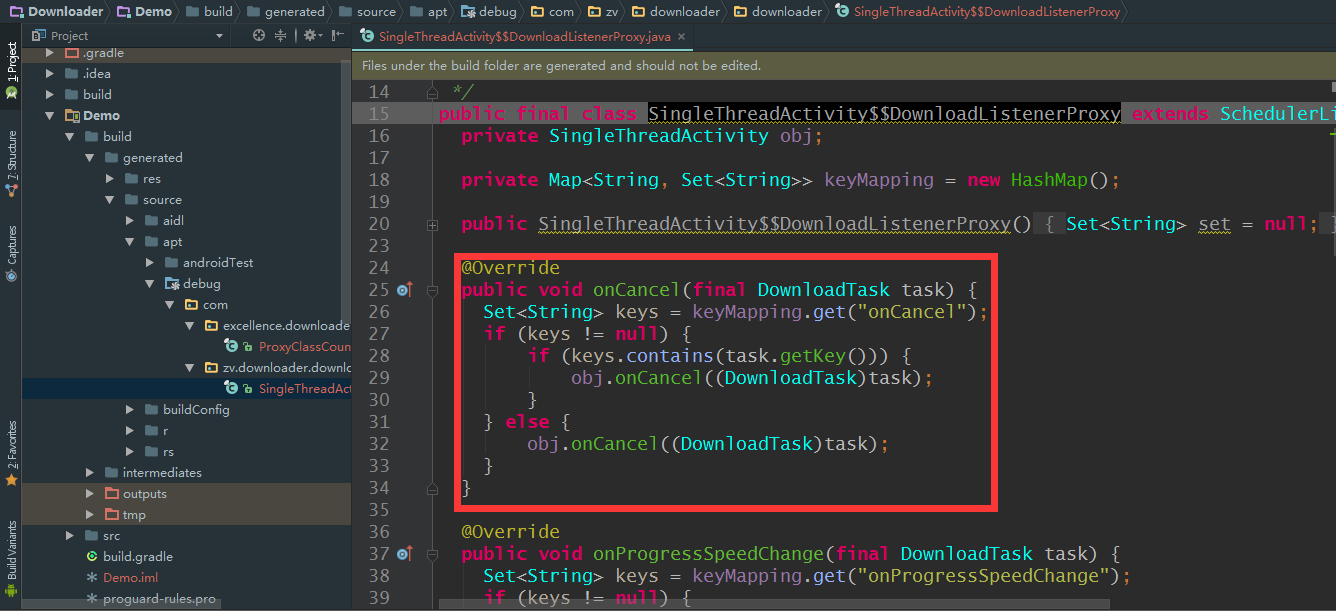1336x611 pixels.
Task: Expand the res folder arrow
Action: [109, 178]
